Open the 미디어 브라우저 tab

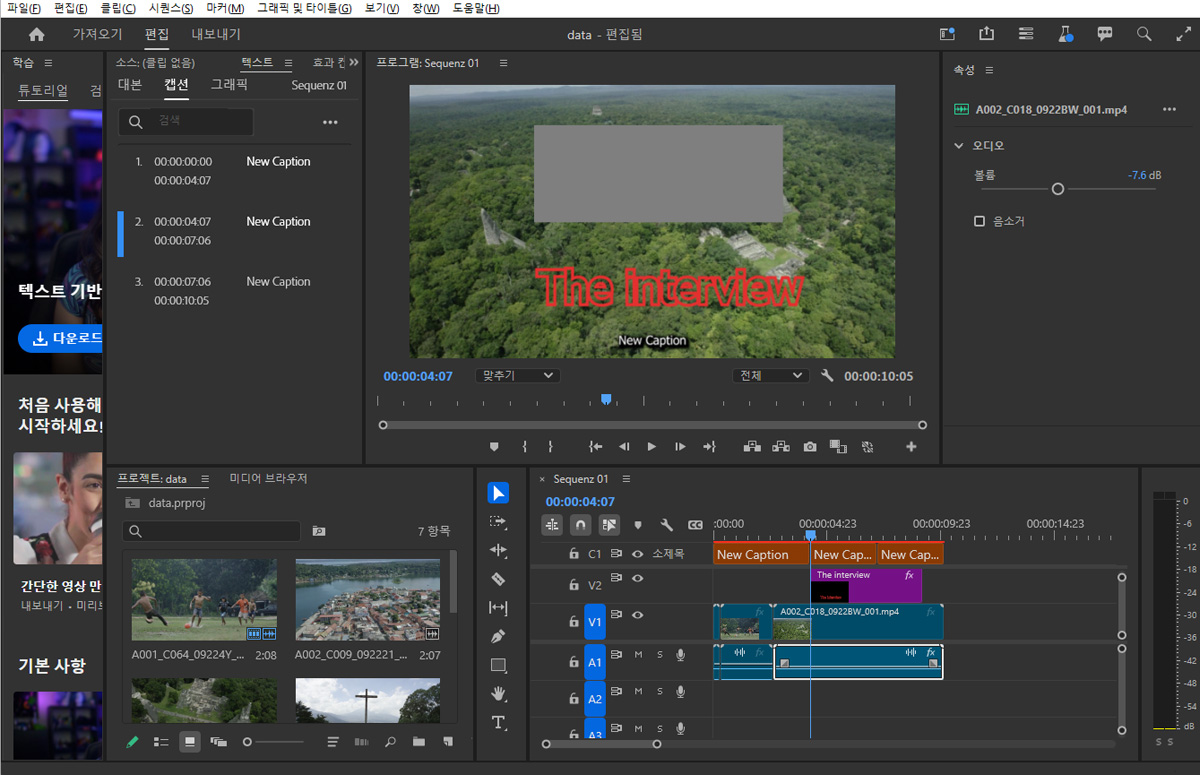tap(268, 479)
